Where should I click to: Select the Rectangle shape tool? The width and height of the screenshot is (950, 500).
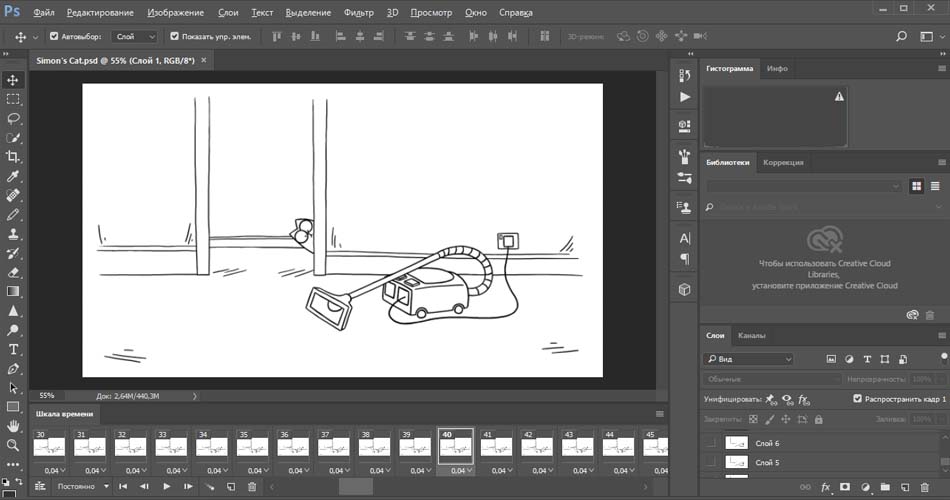[x=13, y=407]
